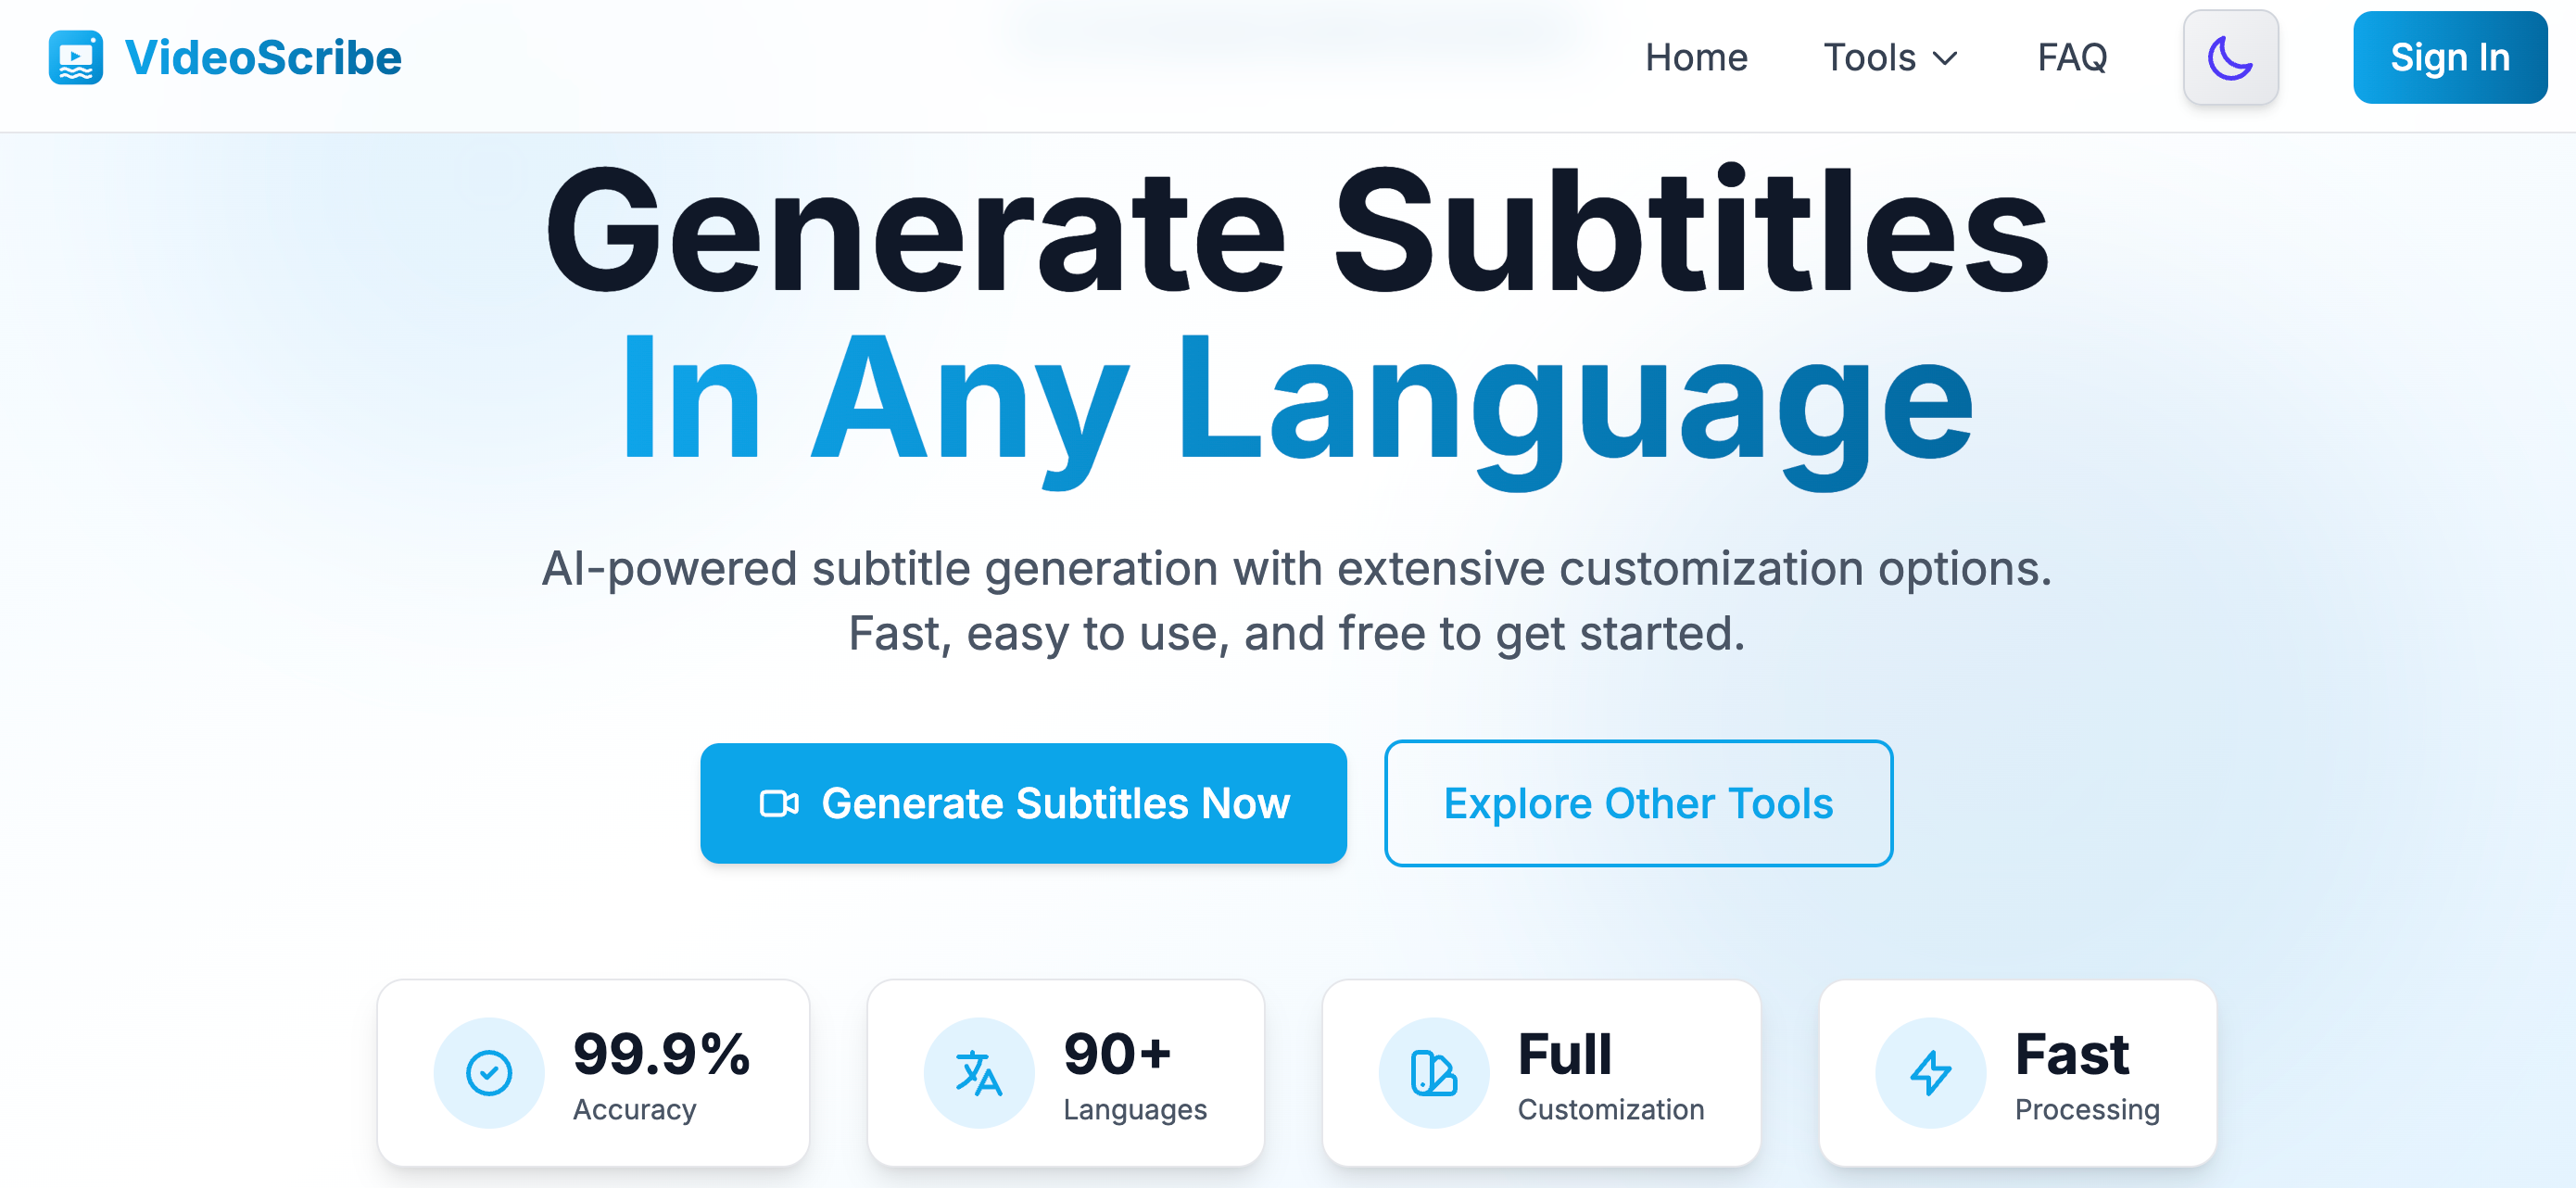
Task: Select the Fast Processing card
Action: 2017,1073
